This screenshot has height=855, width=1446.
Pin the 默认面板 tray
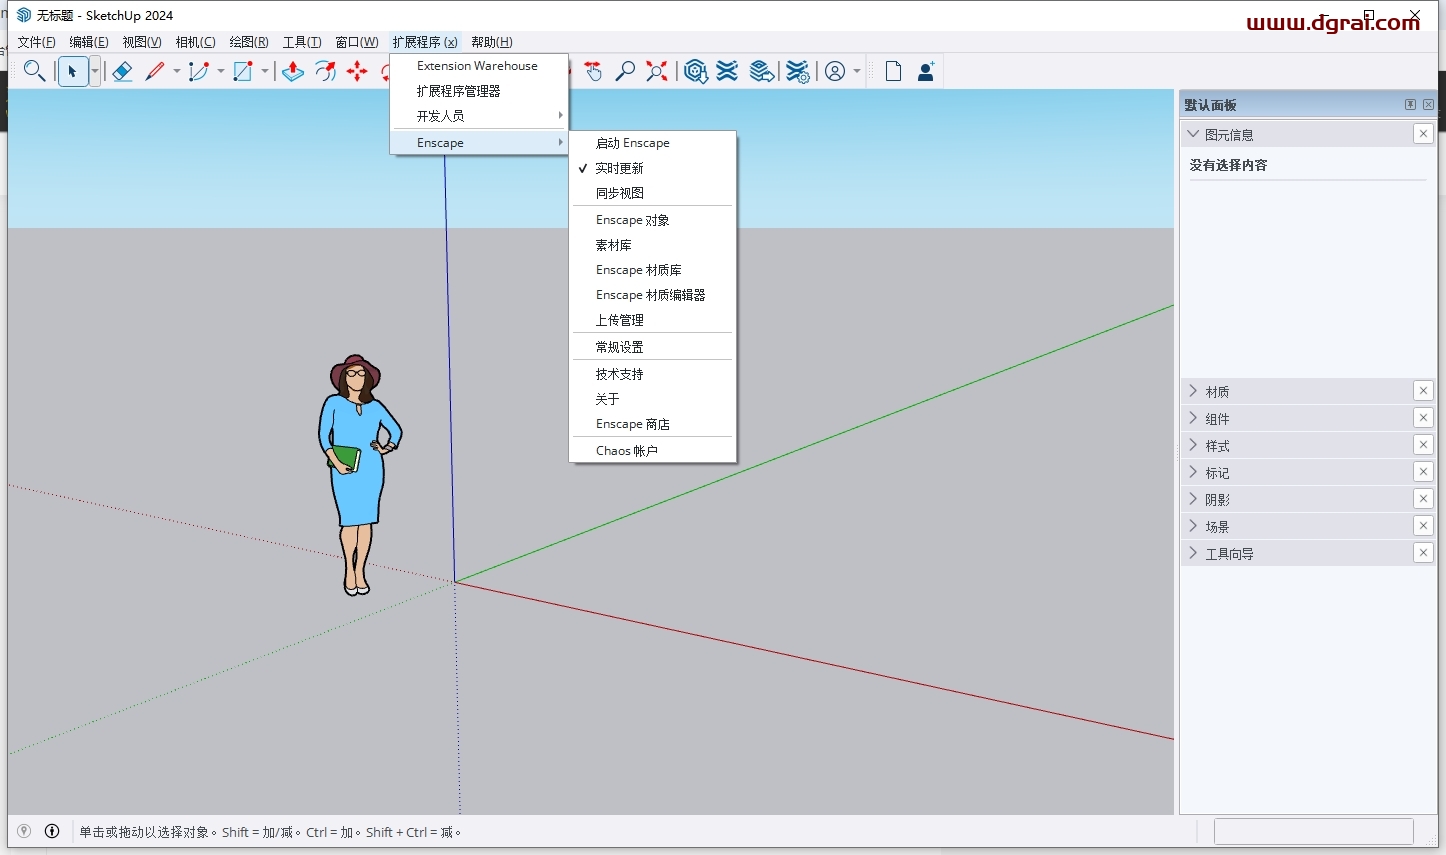[1410, 105]
